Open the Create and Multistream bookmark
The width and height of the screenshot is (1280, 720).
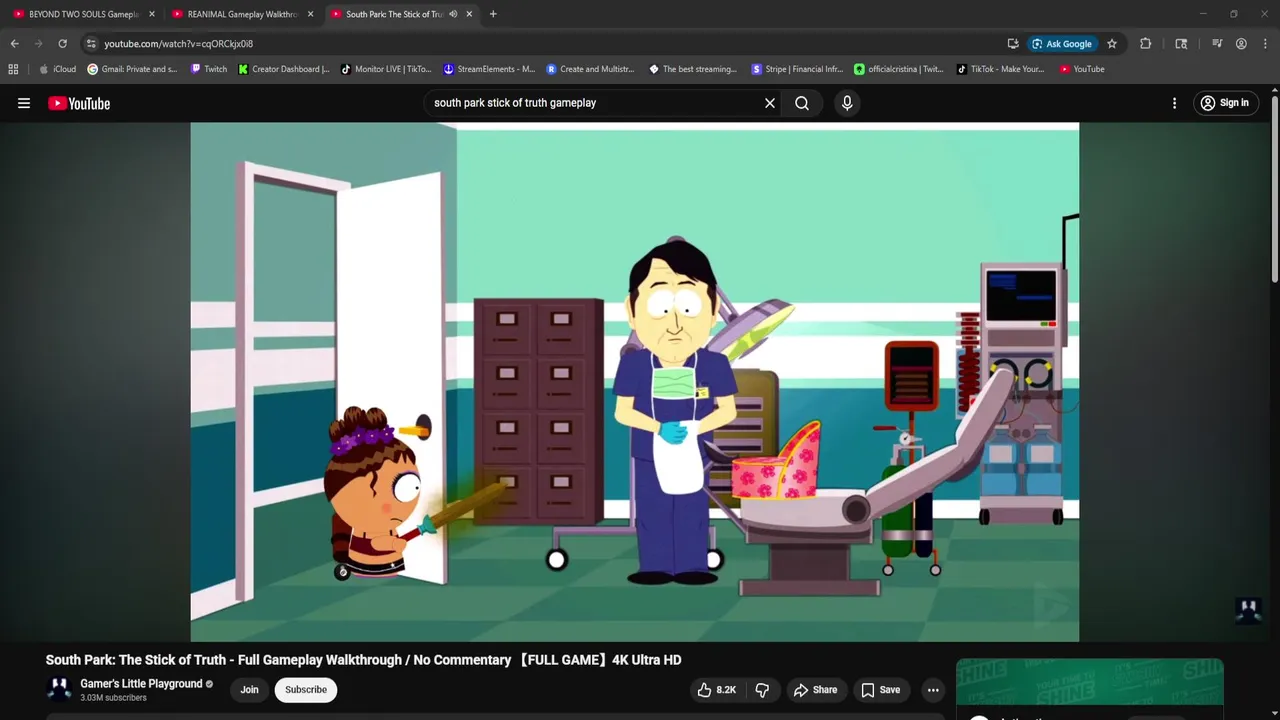click(x=590, y=69)
